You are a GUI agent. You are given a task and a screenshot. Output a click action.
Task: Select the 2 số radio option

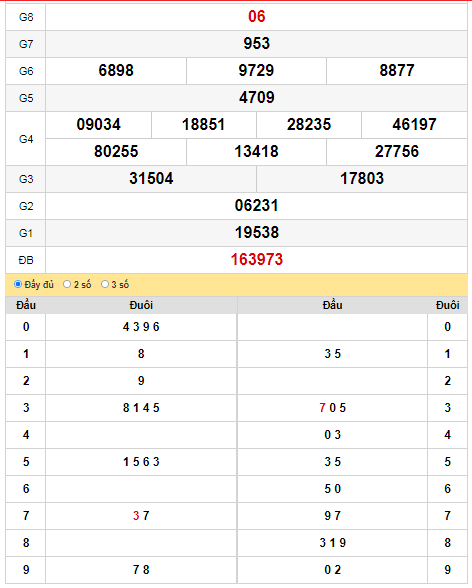[x=67, y=284]
